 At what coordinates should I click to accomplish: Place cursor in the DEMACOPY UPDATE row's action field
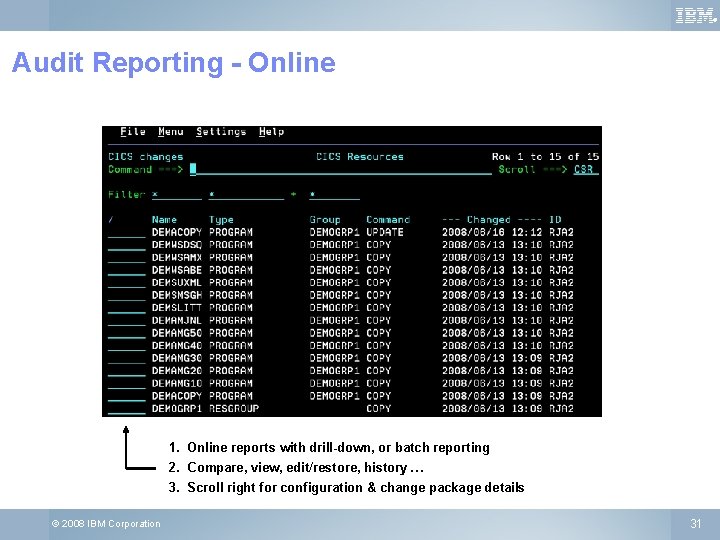click(x=127, y=233)
